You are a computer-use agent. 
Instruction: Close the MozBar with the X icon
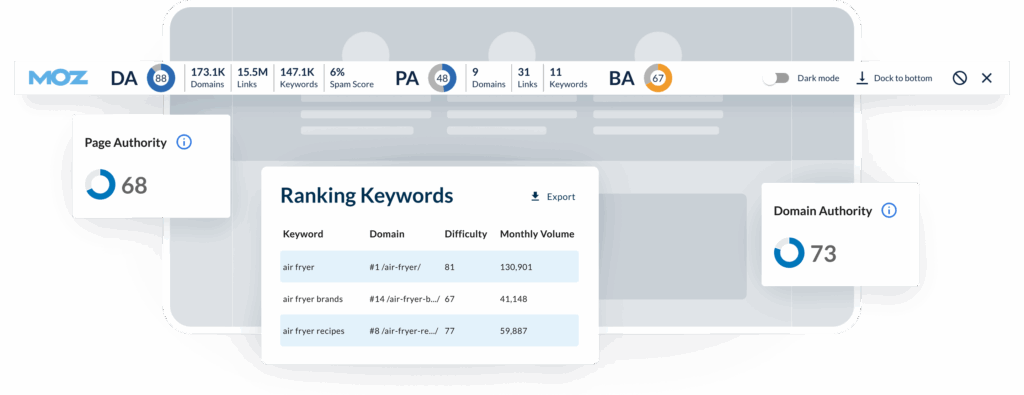[x=987, y=78]
